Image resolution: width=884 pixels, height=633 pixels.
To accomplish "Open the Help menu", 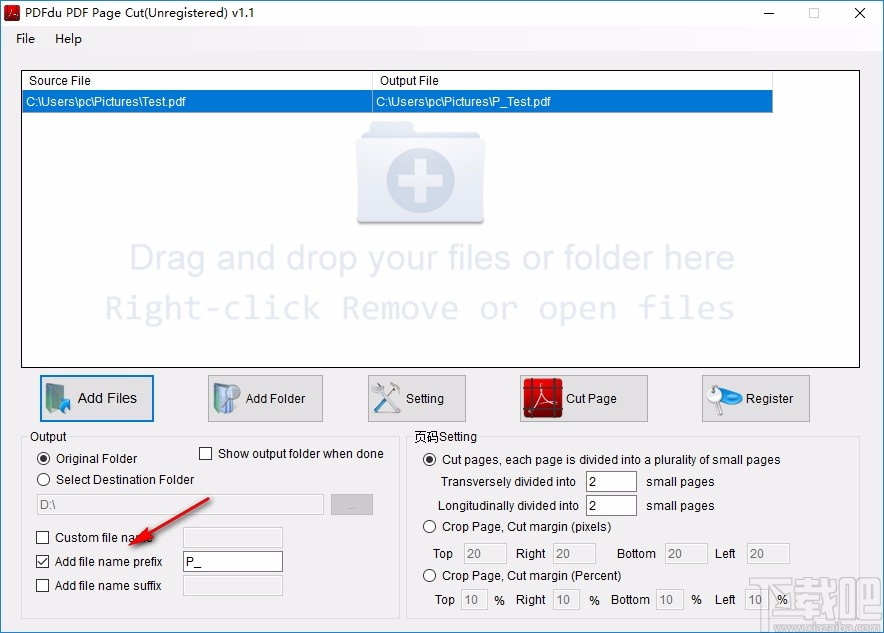I will 68,39.
